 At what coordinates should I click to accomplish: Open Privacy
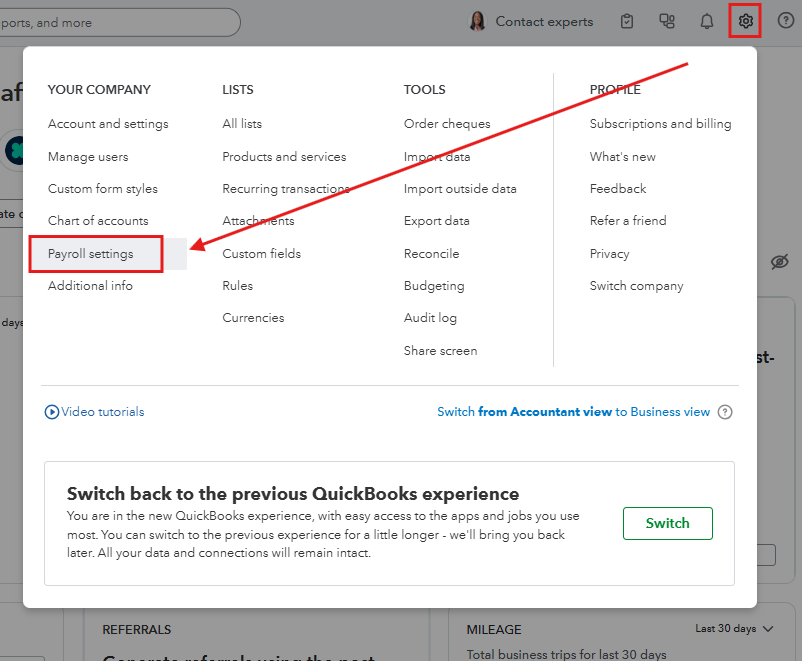tap(609, 254)
